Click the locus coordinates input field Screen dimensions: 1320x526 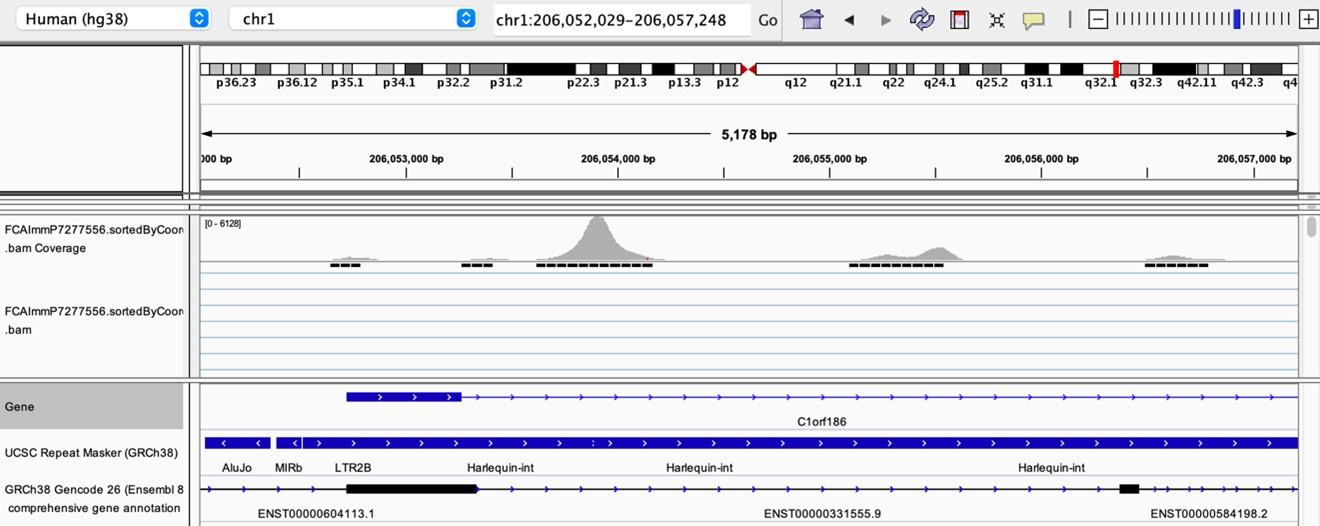pos(623,19)
